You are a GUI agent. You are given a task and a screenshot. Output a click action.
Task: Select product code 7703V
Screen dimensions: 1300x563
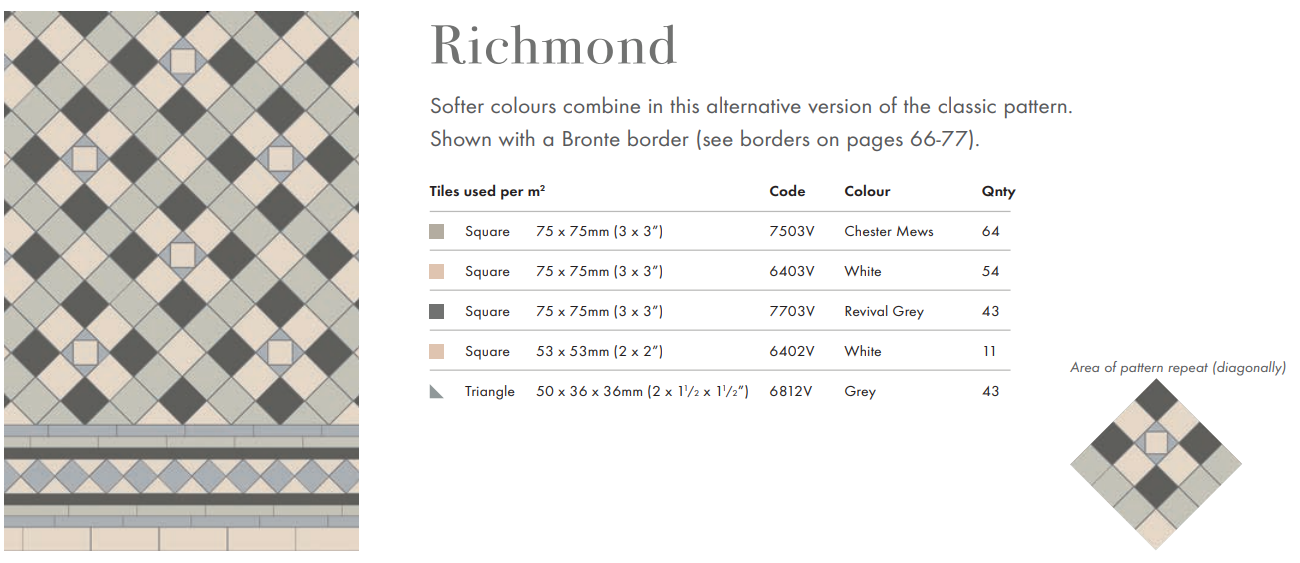tap(792, 312)
